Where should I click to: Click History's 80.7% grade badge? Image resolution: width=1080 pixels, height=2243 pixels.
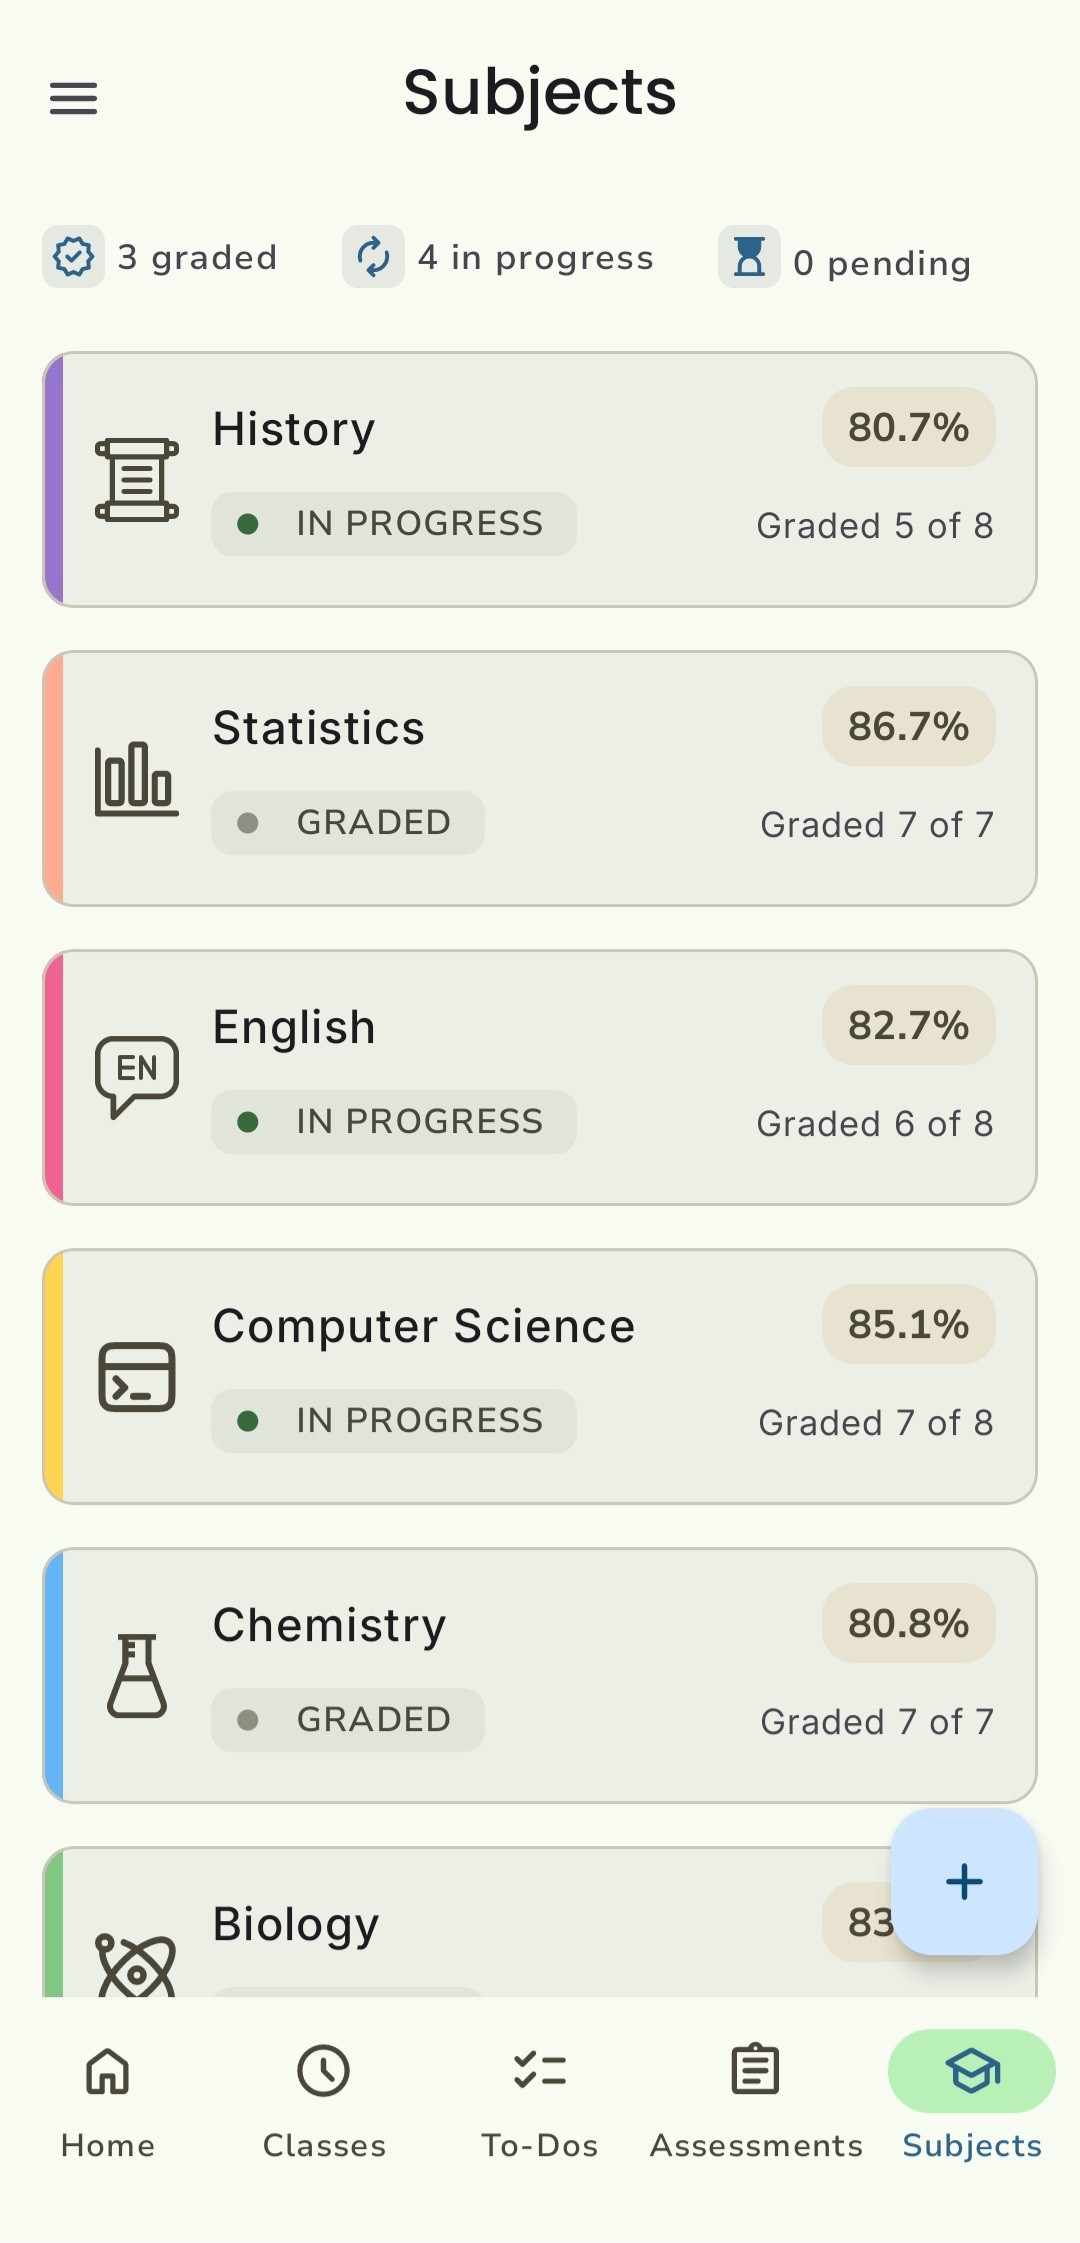coord(908,427)
